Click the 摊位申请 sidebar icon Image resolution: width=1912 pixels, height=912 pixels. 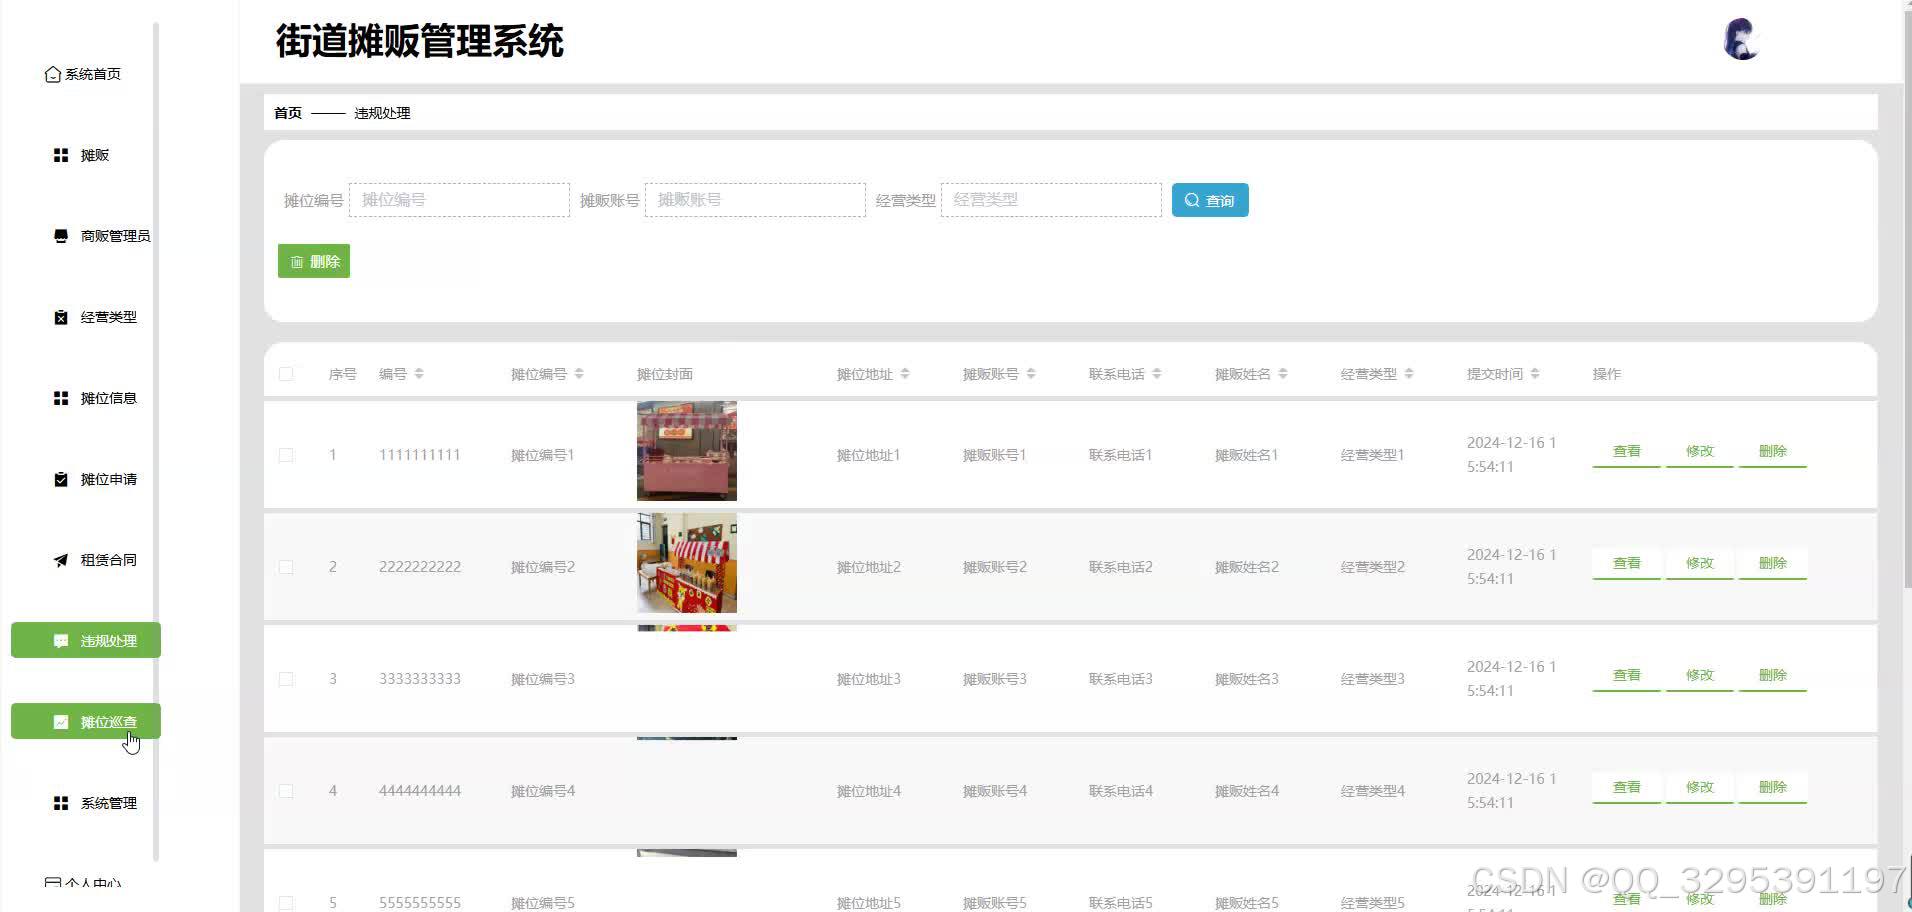tap(60, 478)
